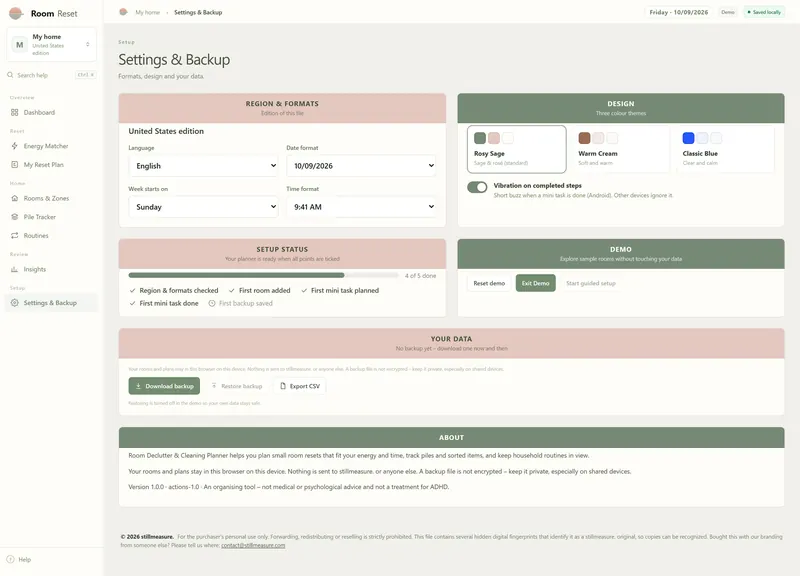800x576 pixels.
Task: Click the download arrow icon in Download backup
Action: 138,386
